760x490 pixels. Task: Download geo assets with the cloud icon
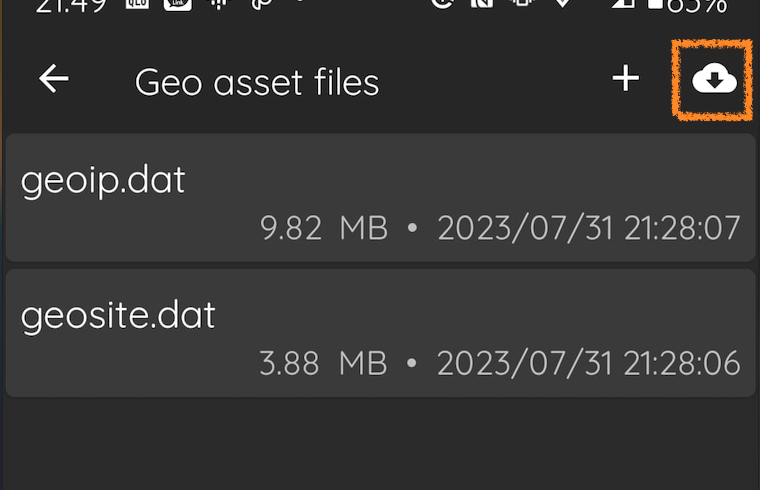click(x=714, y=79)
